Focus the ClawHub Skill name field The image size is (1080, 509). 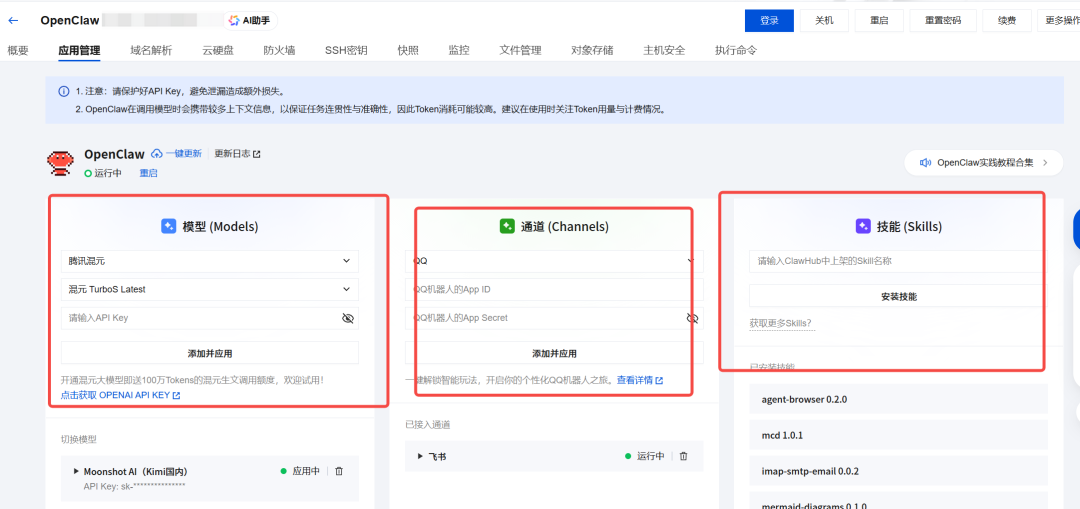point(899,261)
